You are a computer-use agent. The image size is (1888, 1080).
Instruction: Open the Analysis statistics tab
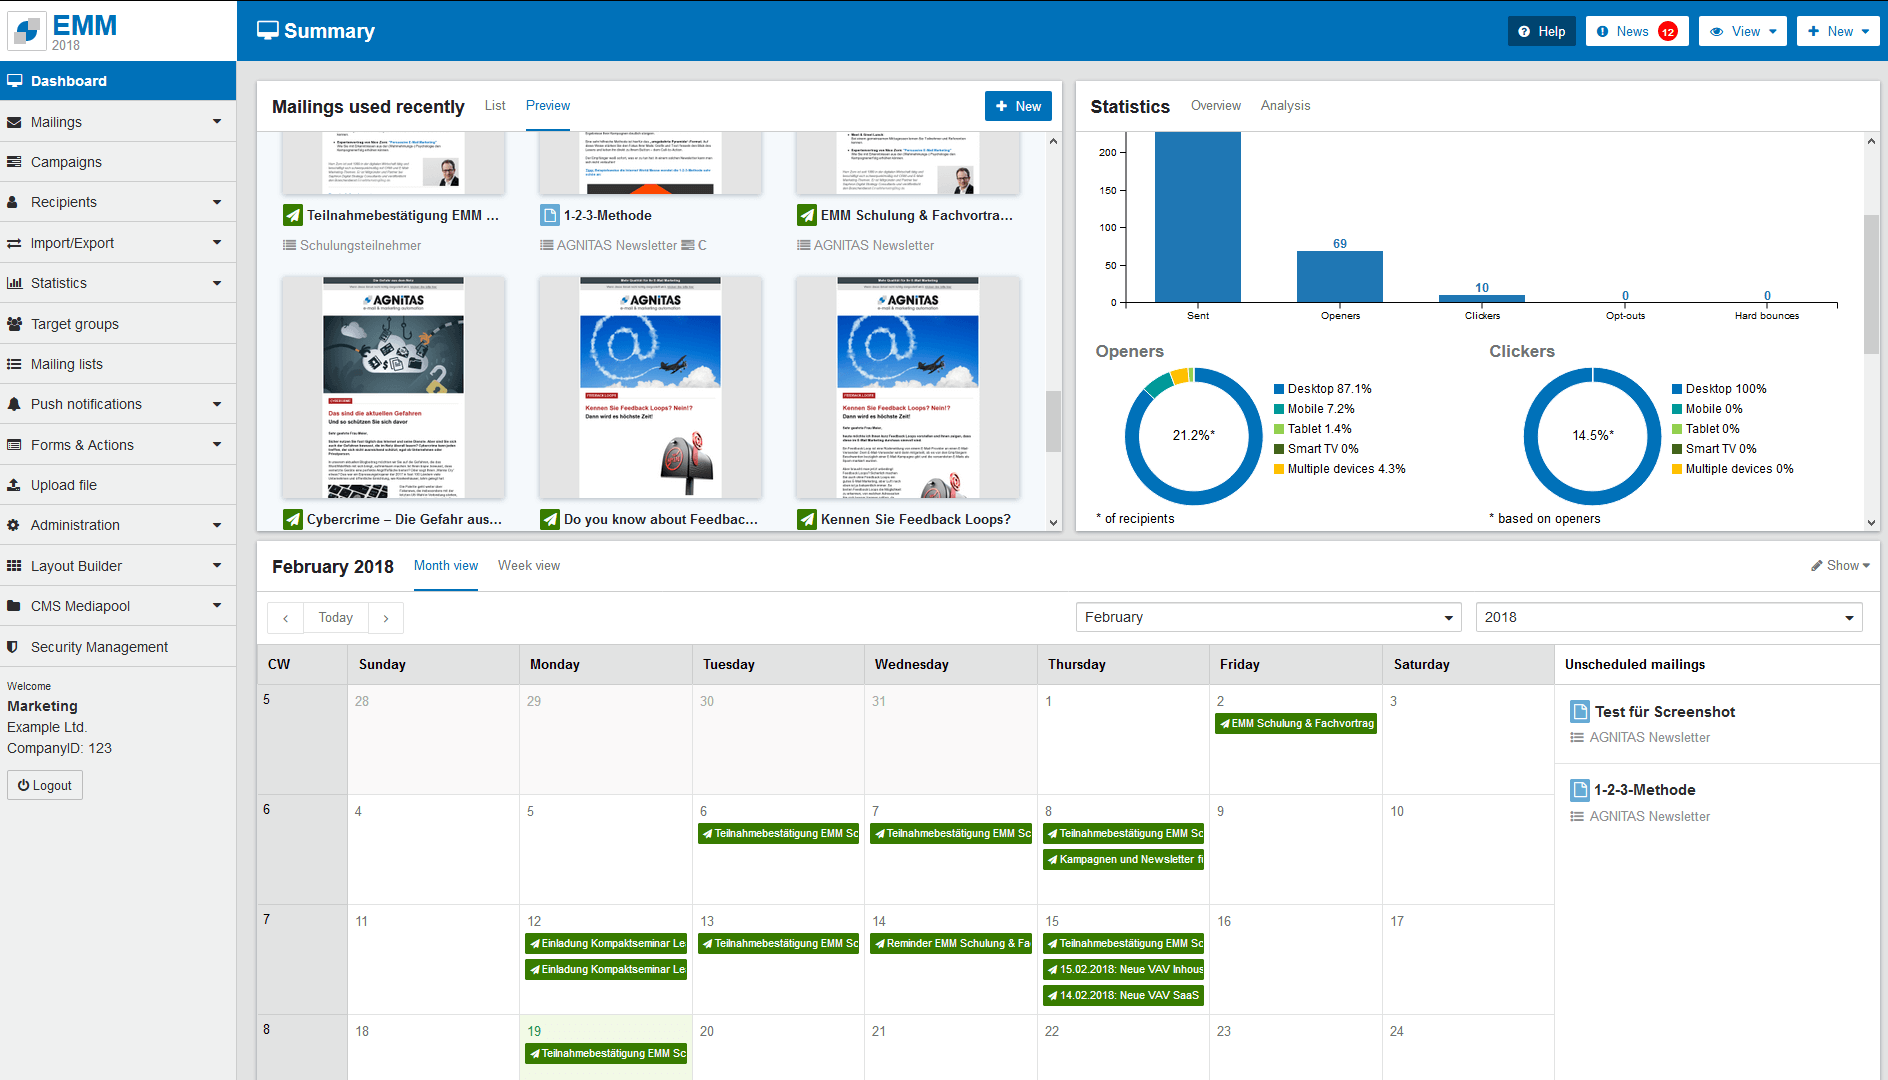point(1285,106)
